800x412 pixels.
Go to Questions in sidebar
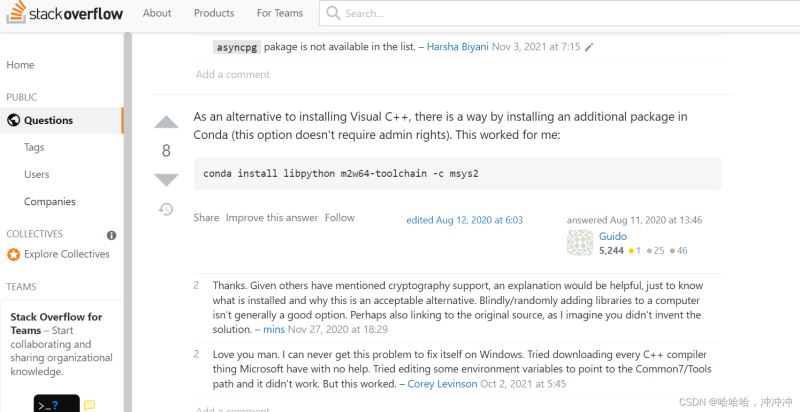[x=48, y=120]
